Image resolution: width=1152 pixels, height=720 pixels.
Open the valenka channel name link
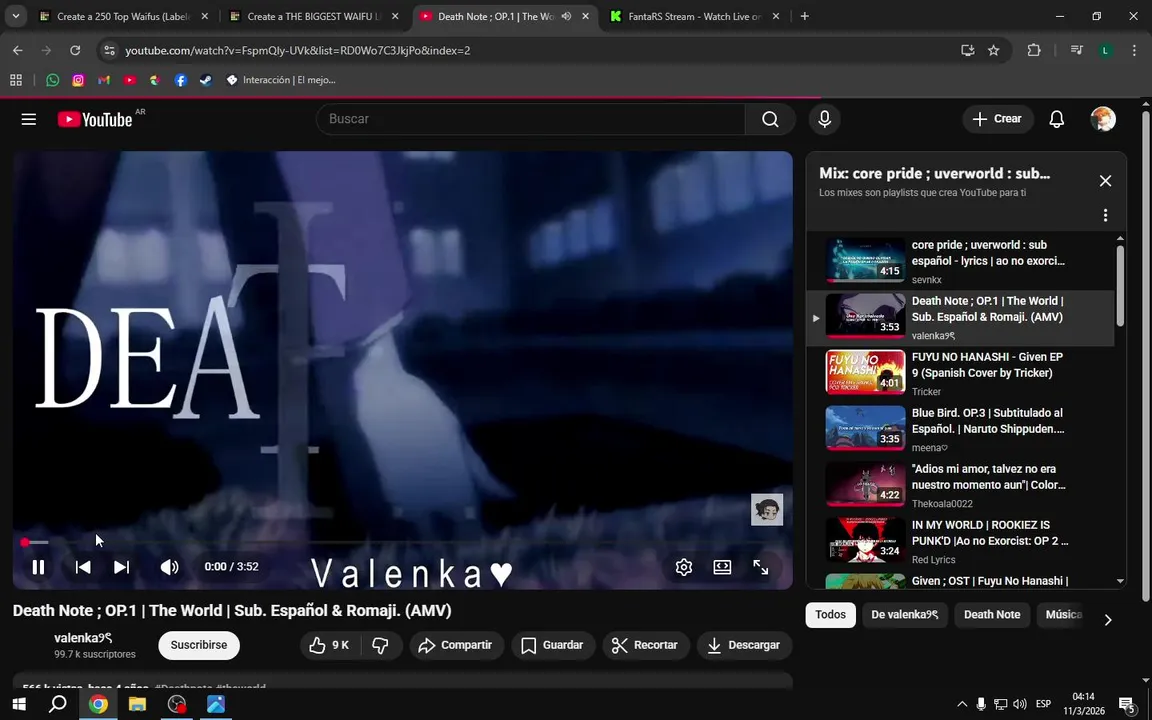click(x=83, y=638)
